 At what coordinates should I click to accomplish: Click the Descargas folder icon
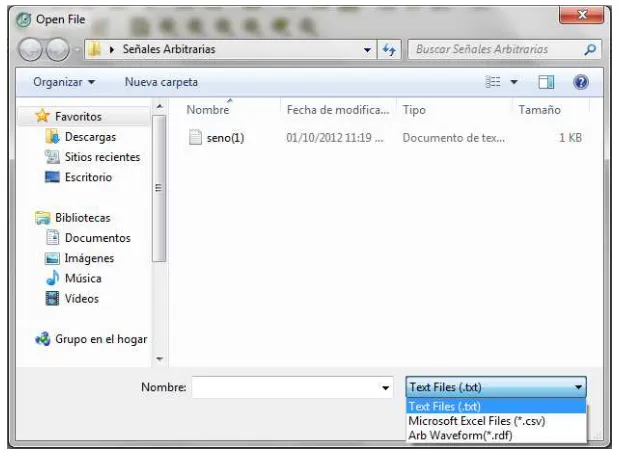(x=52, y=136)
